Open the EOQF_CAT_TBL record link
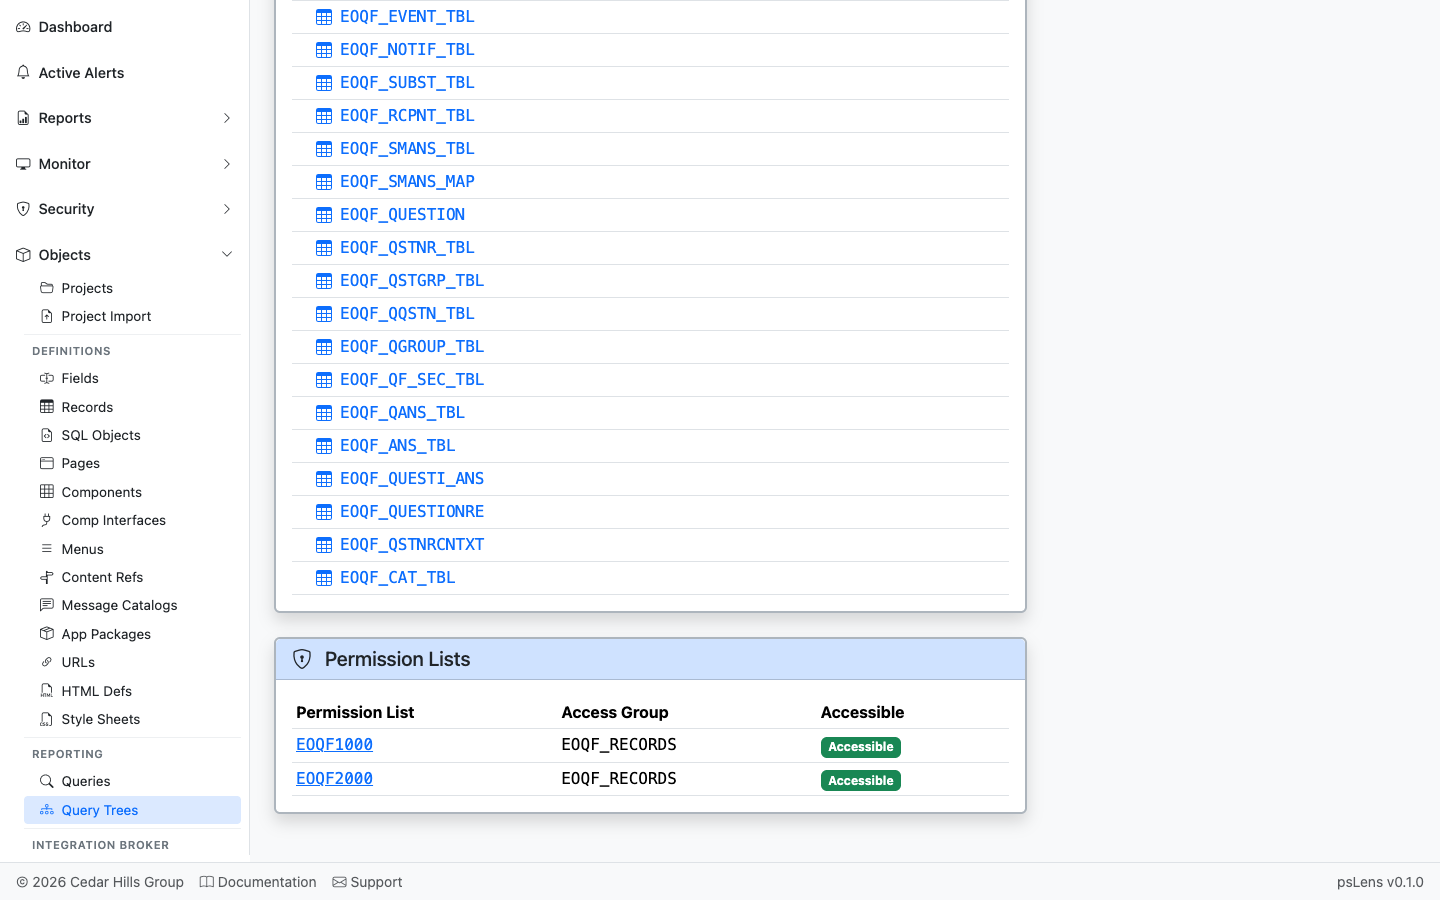This screenshot has height=900, width=1440. pos(397,577)
